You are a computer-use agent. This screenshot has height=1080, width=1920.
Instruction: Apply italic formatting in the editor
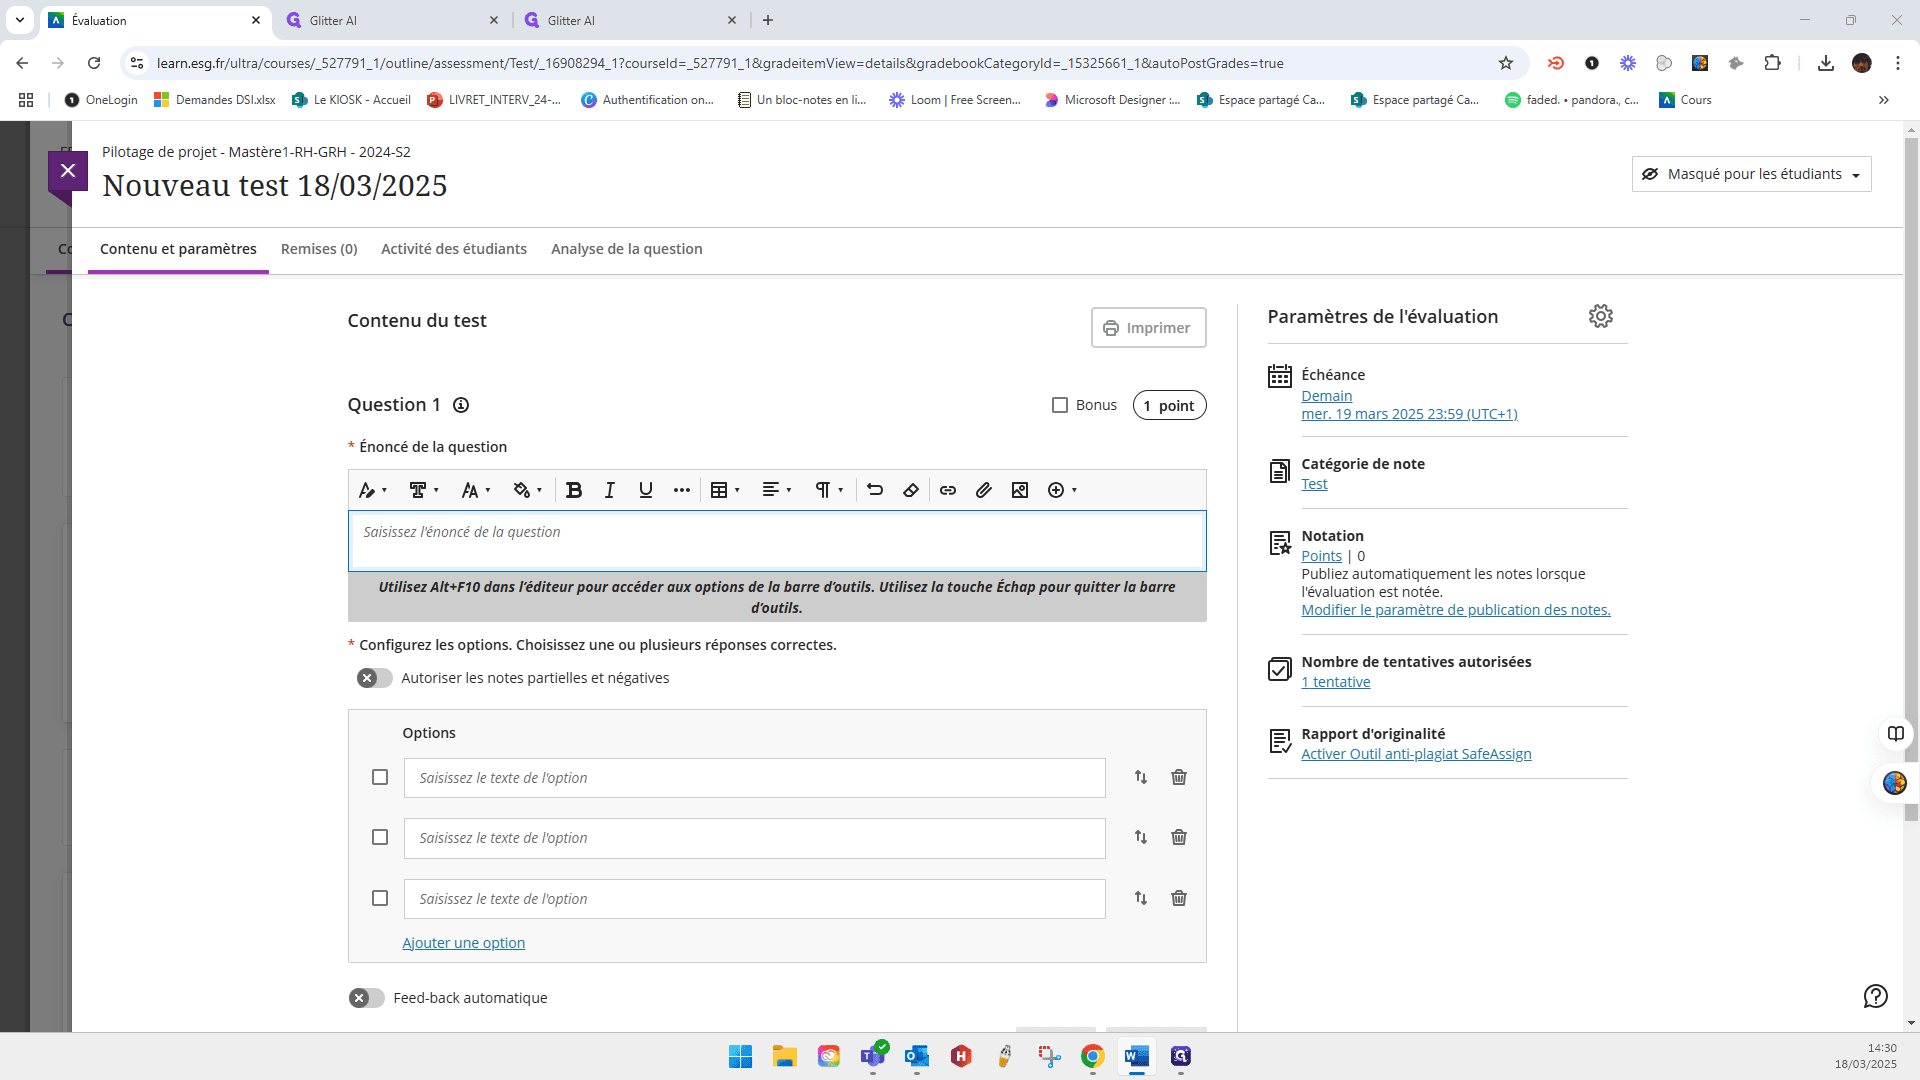tap(610, 490)
